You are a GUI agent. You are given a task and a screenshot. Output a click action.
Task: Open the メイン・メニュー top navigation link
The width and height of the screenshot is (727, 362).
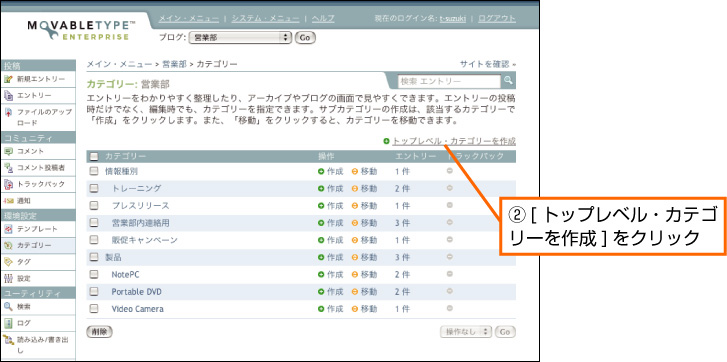(189, 19)
